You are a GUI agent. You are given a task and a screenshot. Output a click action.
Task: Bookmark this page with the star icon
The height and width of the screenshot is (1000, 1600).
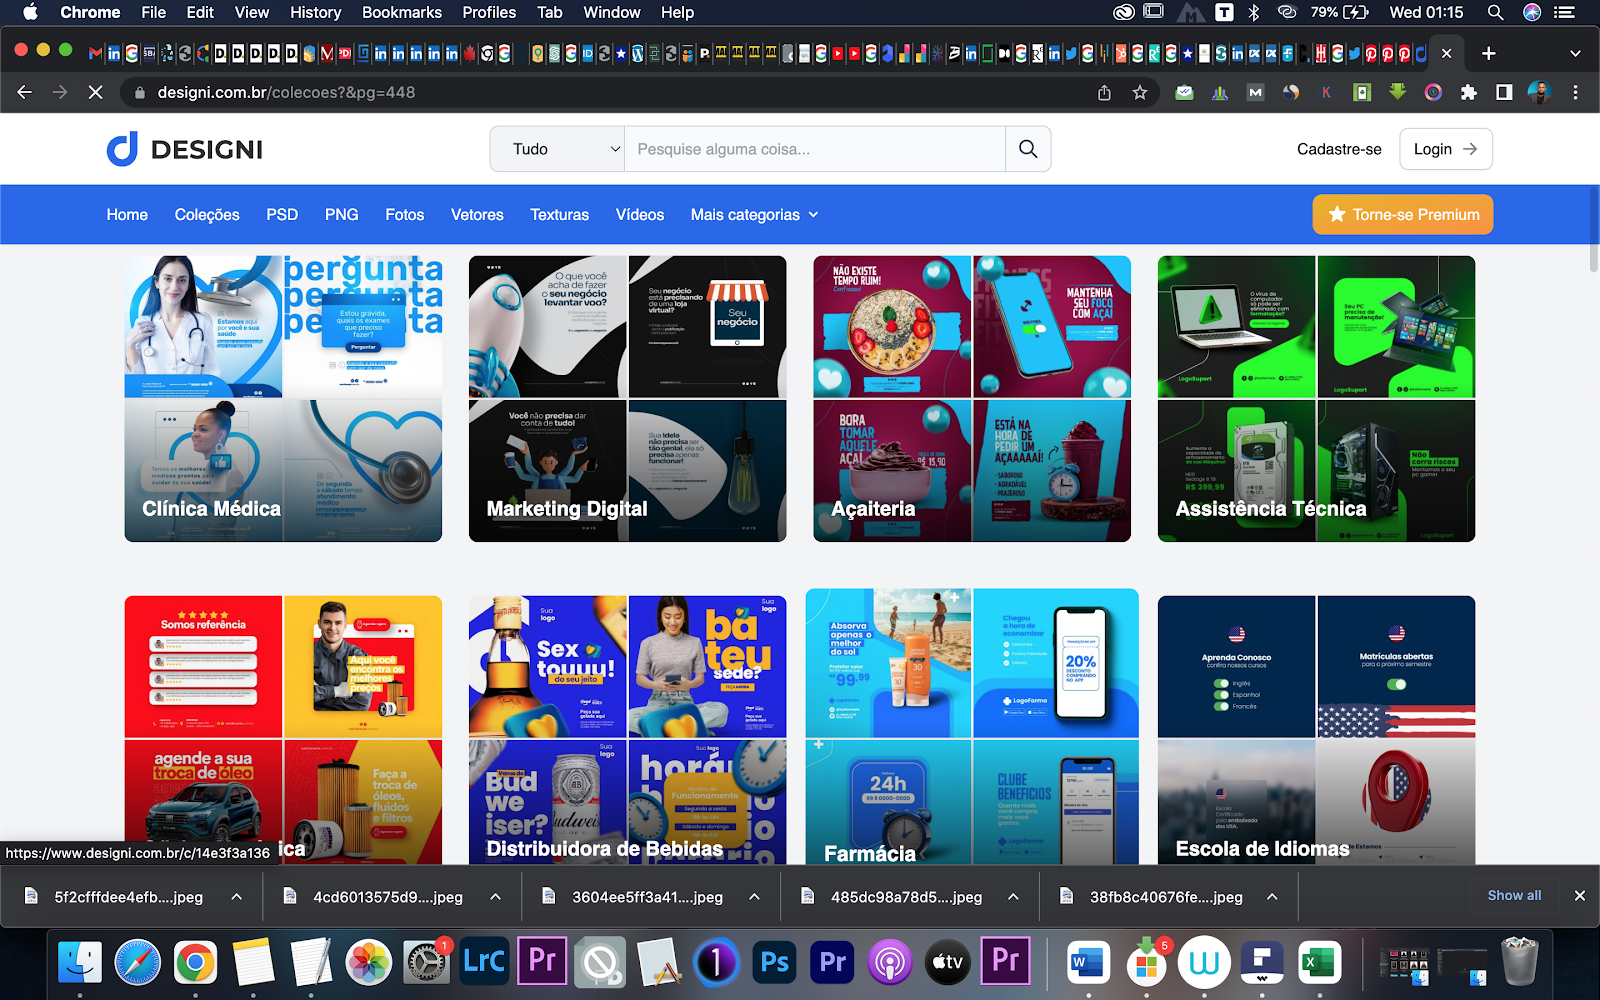(1139, 92)
